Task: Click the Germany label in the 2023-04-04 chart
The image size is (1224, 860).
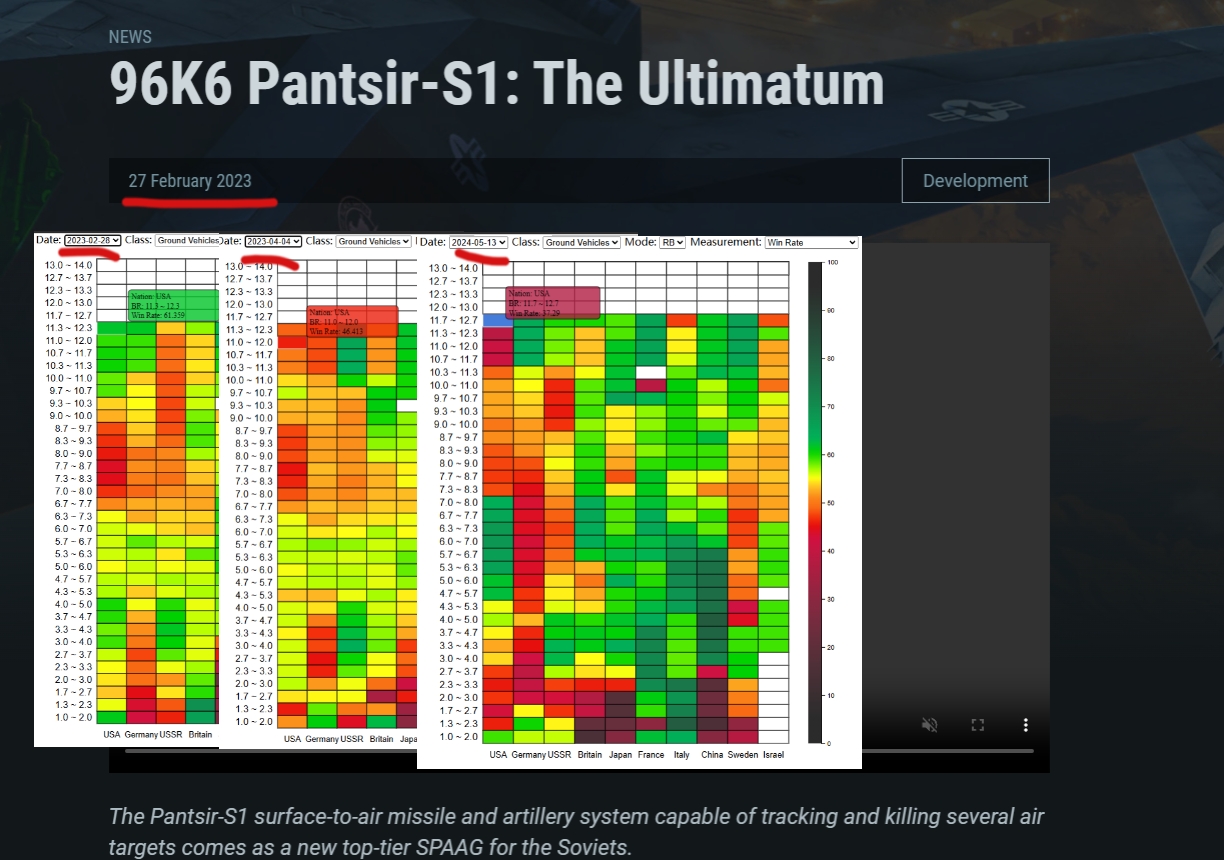Action: pos(322,739)
